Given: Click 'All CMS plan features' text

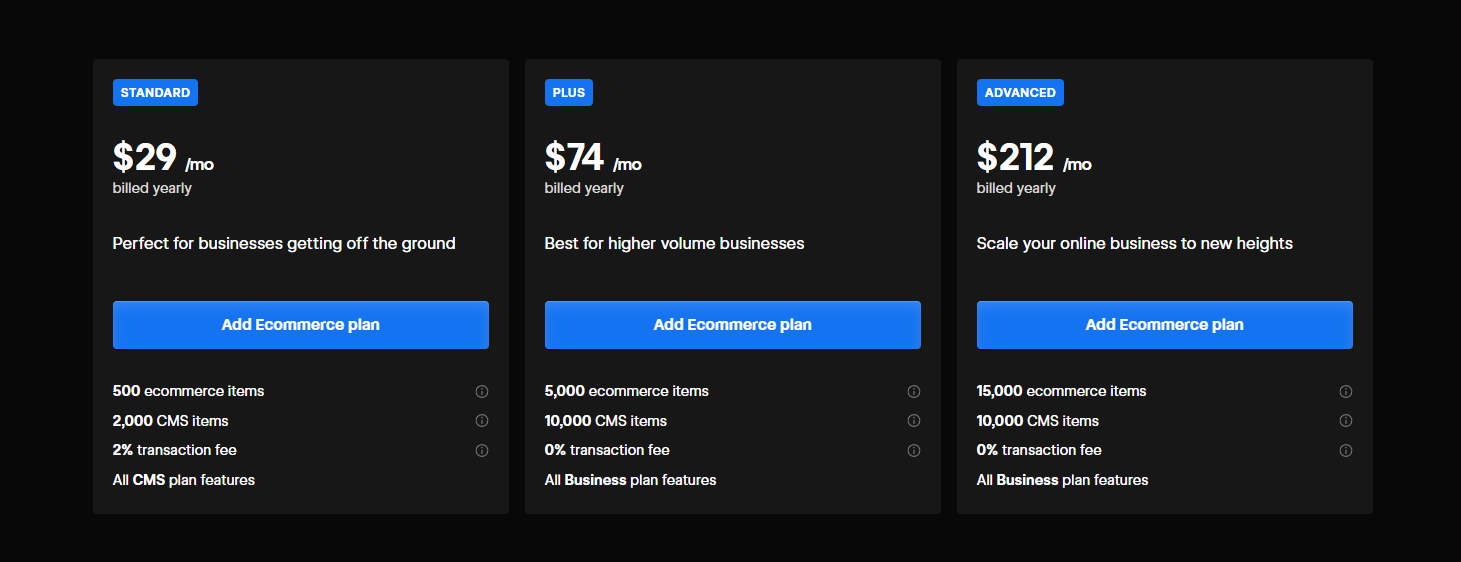Looking at the screenshot, I should (184, 480).
